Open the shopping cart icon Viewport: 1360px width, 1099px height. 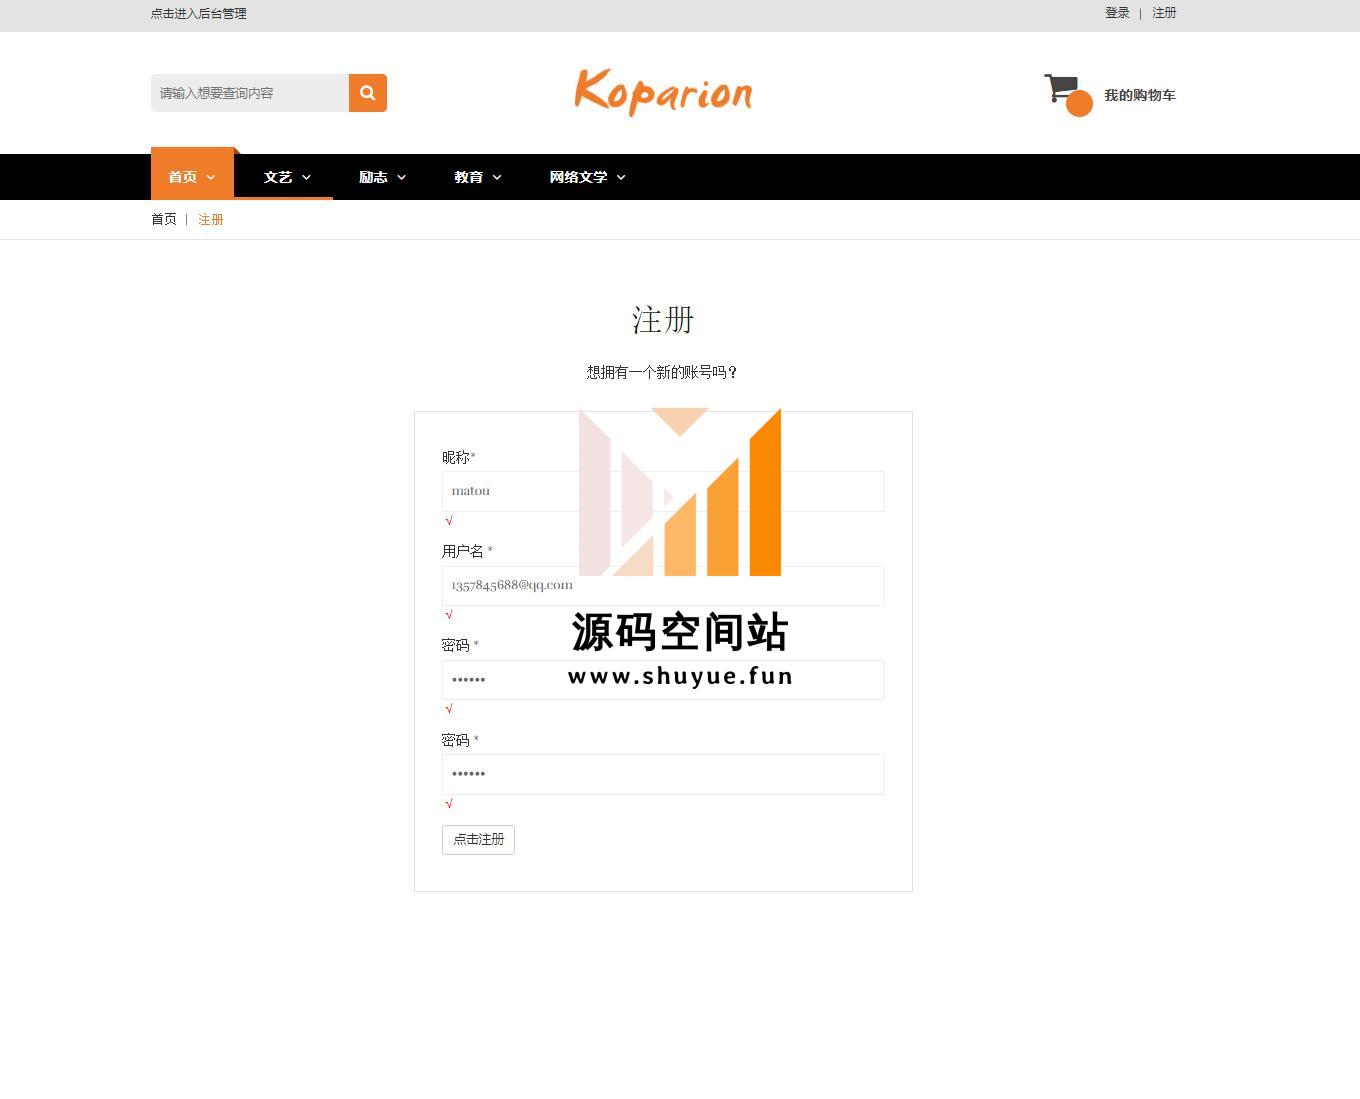point(1061,88)
